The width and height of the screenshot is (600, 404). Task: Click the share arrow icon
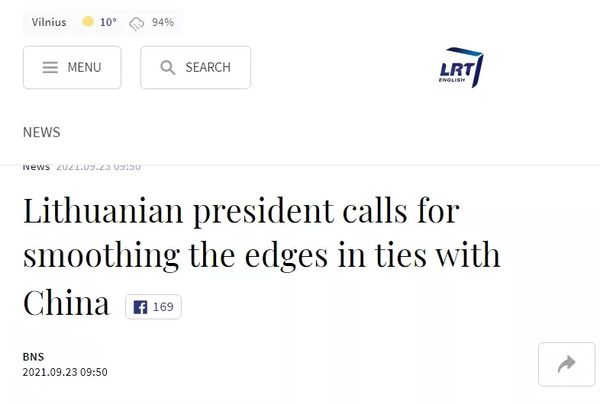click(x=566, y=365)
